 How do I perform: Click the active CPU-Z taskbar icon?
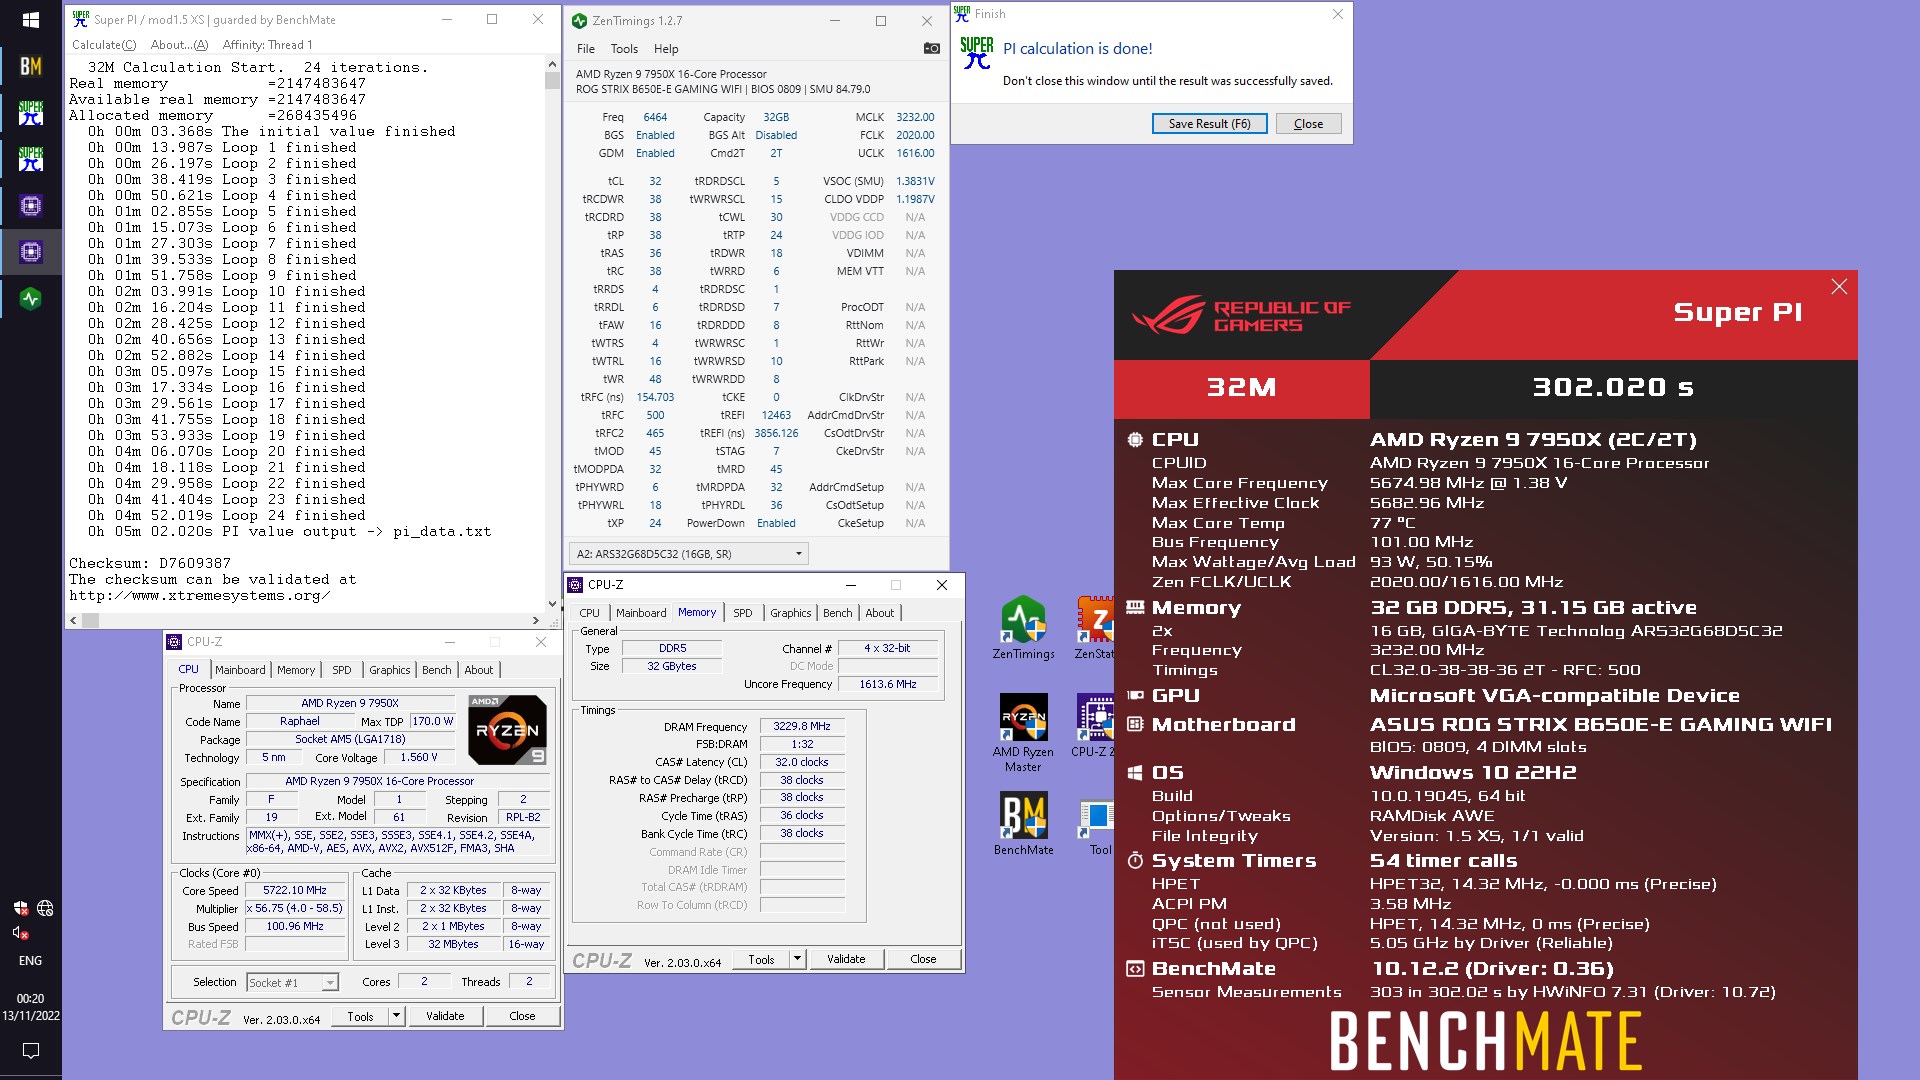click(31, 252)
